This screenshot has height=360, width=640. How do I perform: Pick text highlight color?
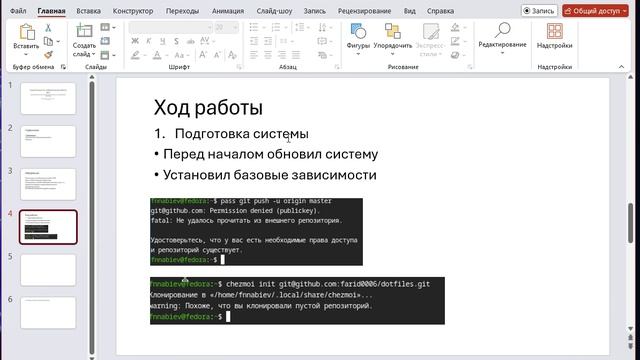pyautogui.click(x=135, y=55)
